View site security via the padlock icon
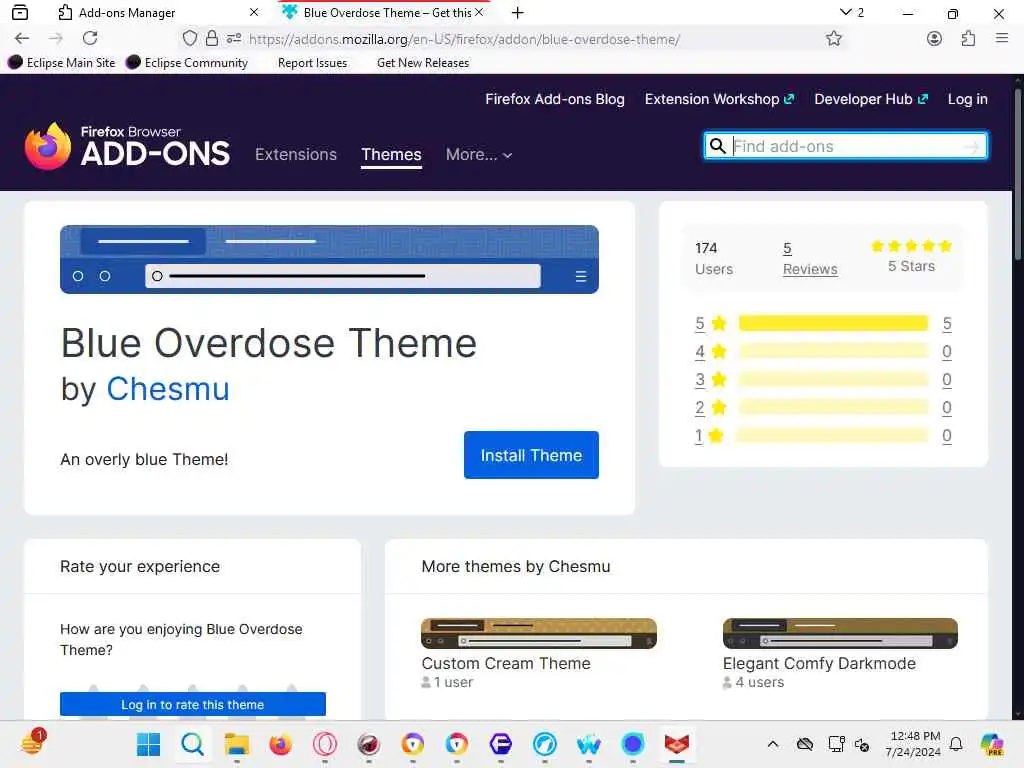Viewport: 1024px width, 768px height. [x=212, y=39]
